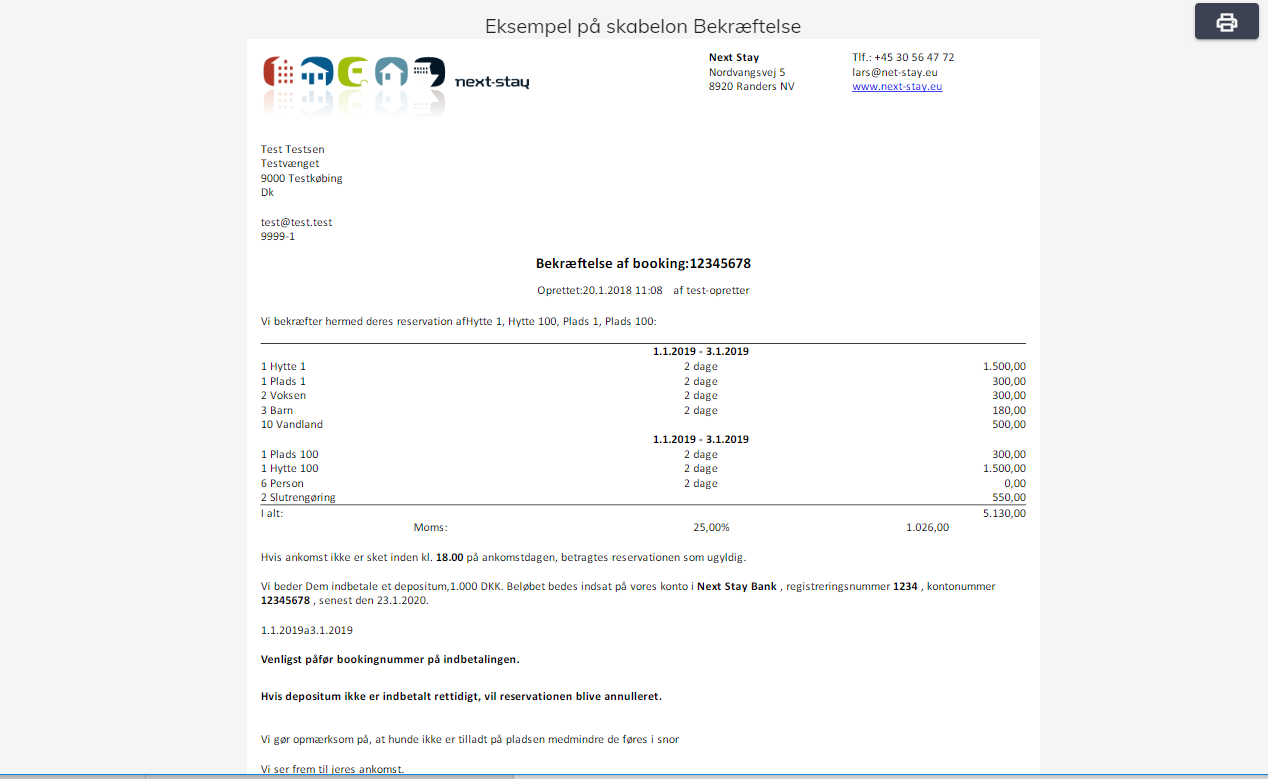Select the "550,00" amount for Slutrengøring
The image size is (1268, 779).
pyautogui.click(x=1008, y=498)
